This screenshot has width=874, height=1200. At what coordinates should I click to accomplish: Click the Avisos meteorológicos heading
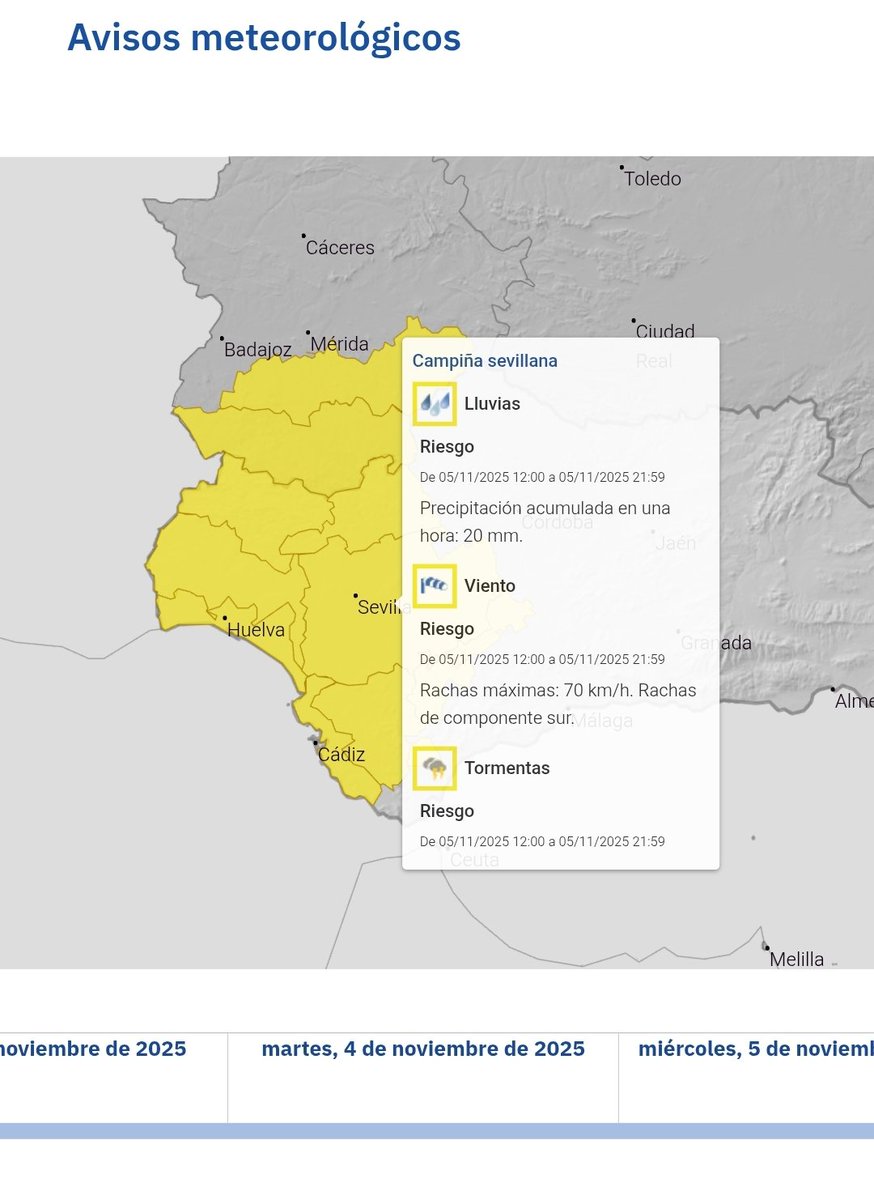pyautogui.click(x=264, y=37)
